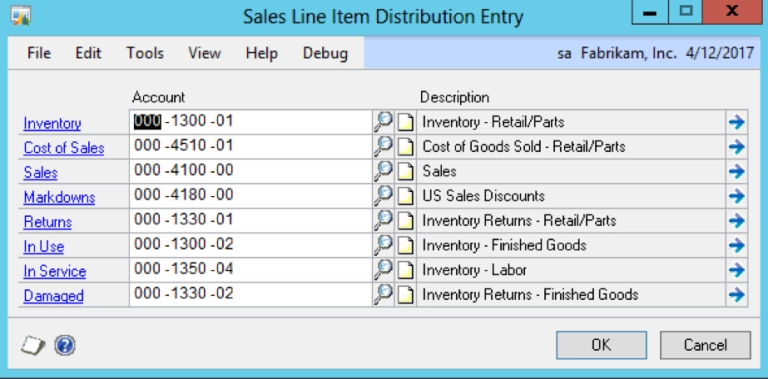Open account lookup for Sales row

click(x=384, y=171)
